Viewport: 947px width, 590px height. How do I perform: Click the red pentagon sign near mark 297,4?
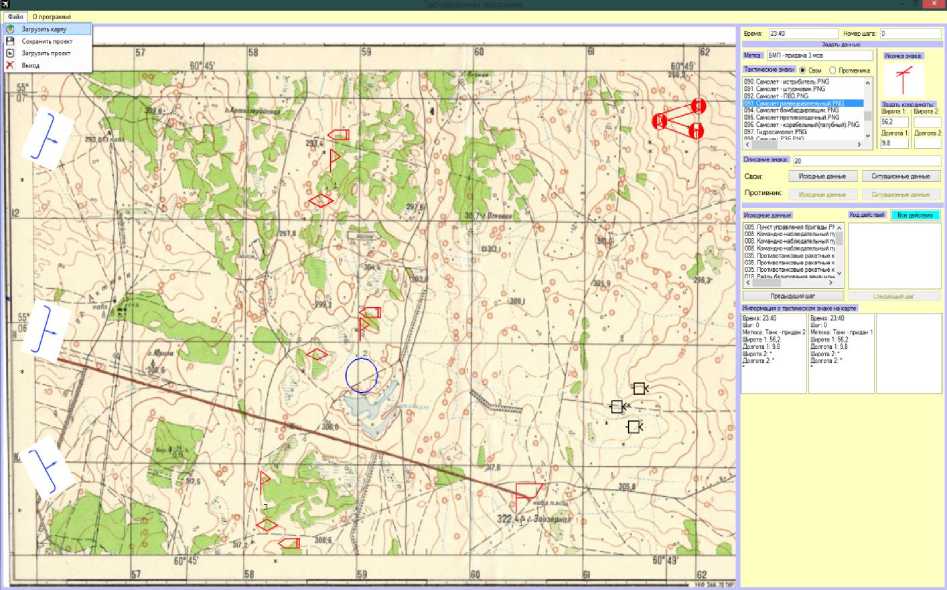(x=339, y=135)
